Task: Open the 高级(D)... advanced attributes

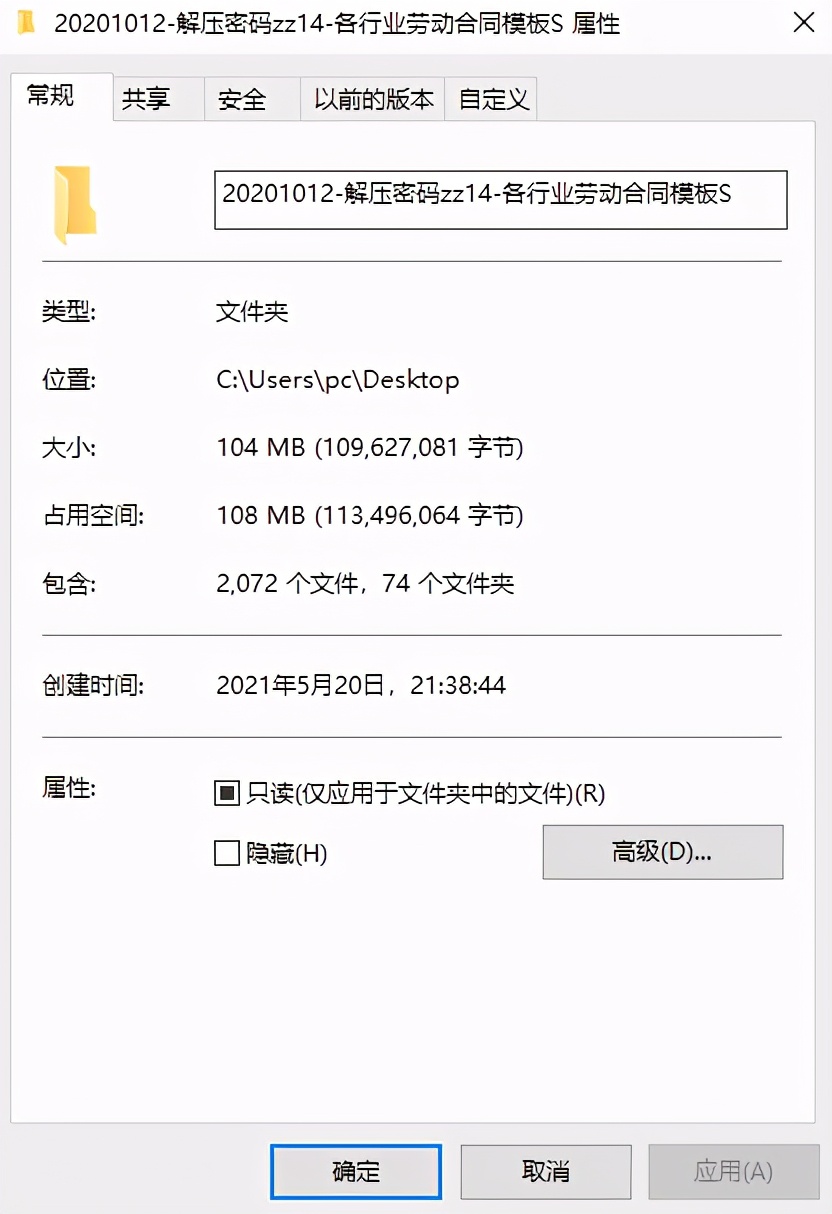Action: tap(663, 852)
